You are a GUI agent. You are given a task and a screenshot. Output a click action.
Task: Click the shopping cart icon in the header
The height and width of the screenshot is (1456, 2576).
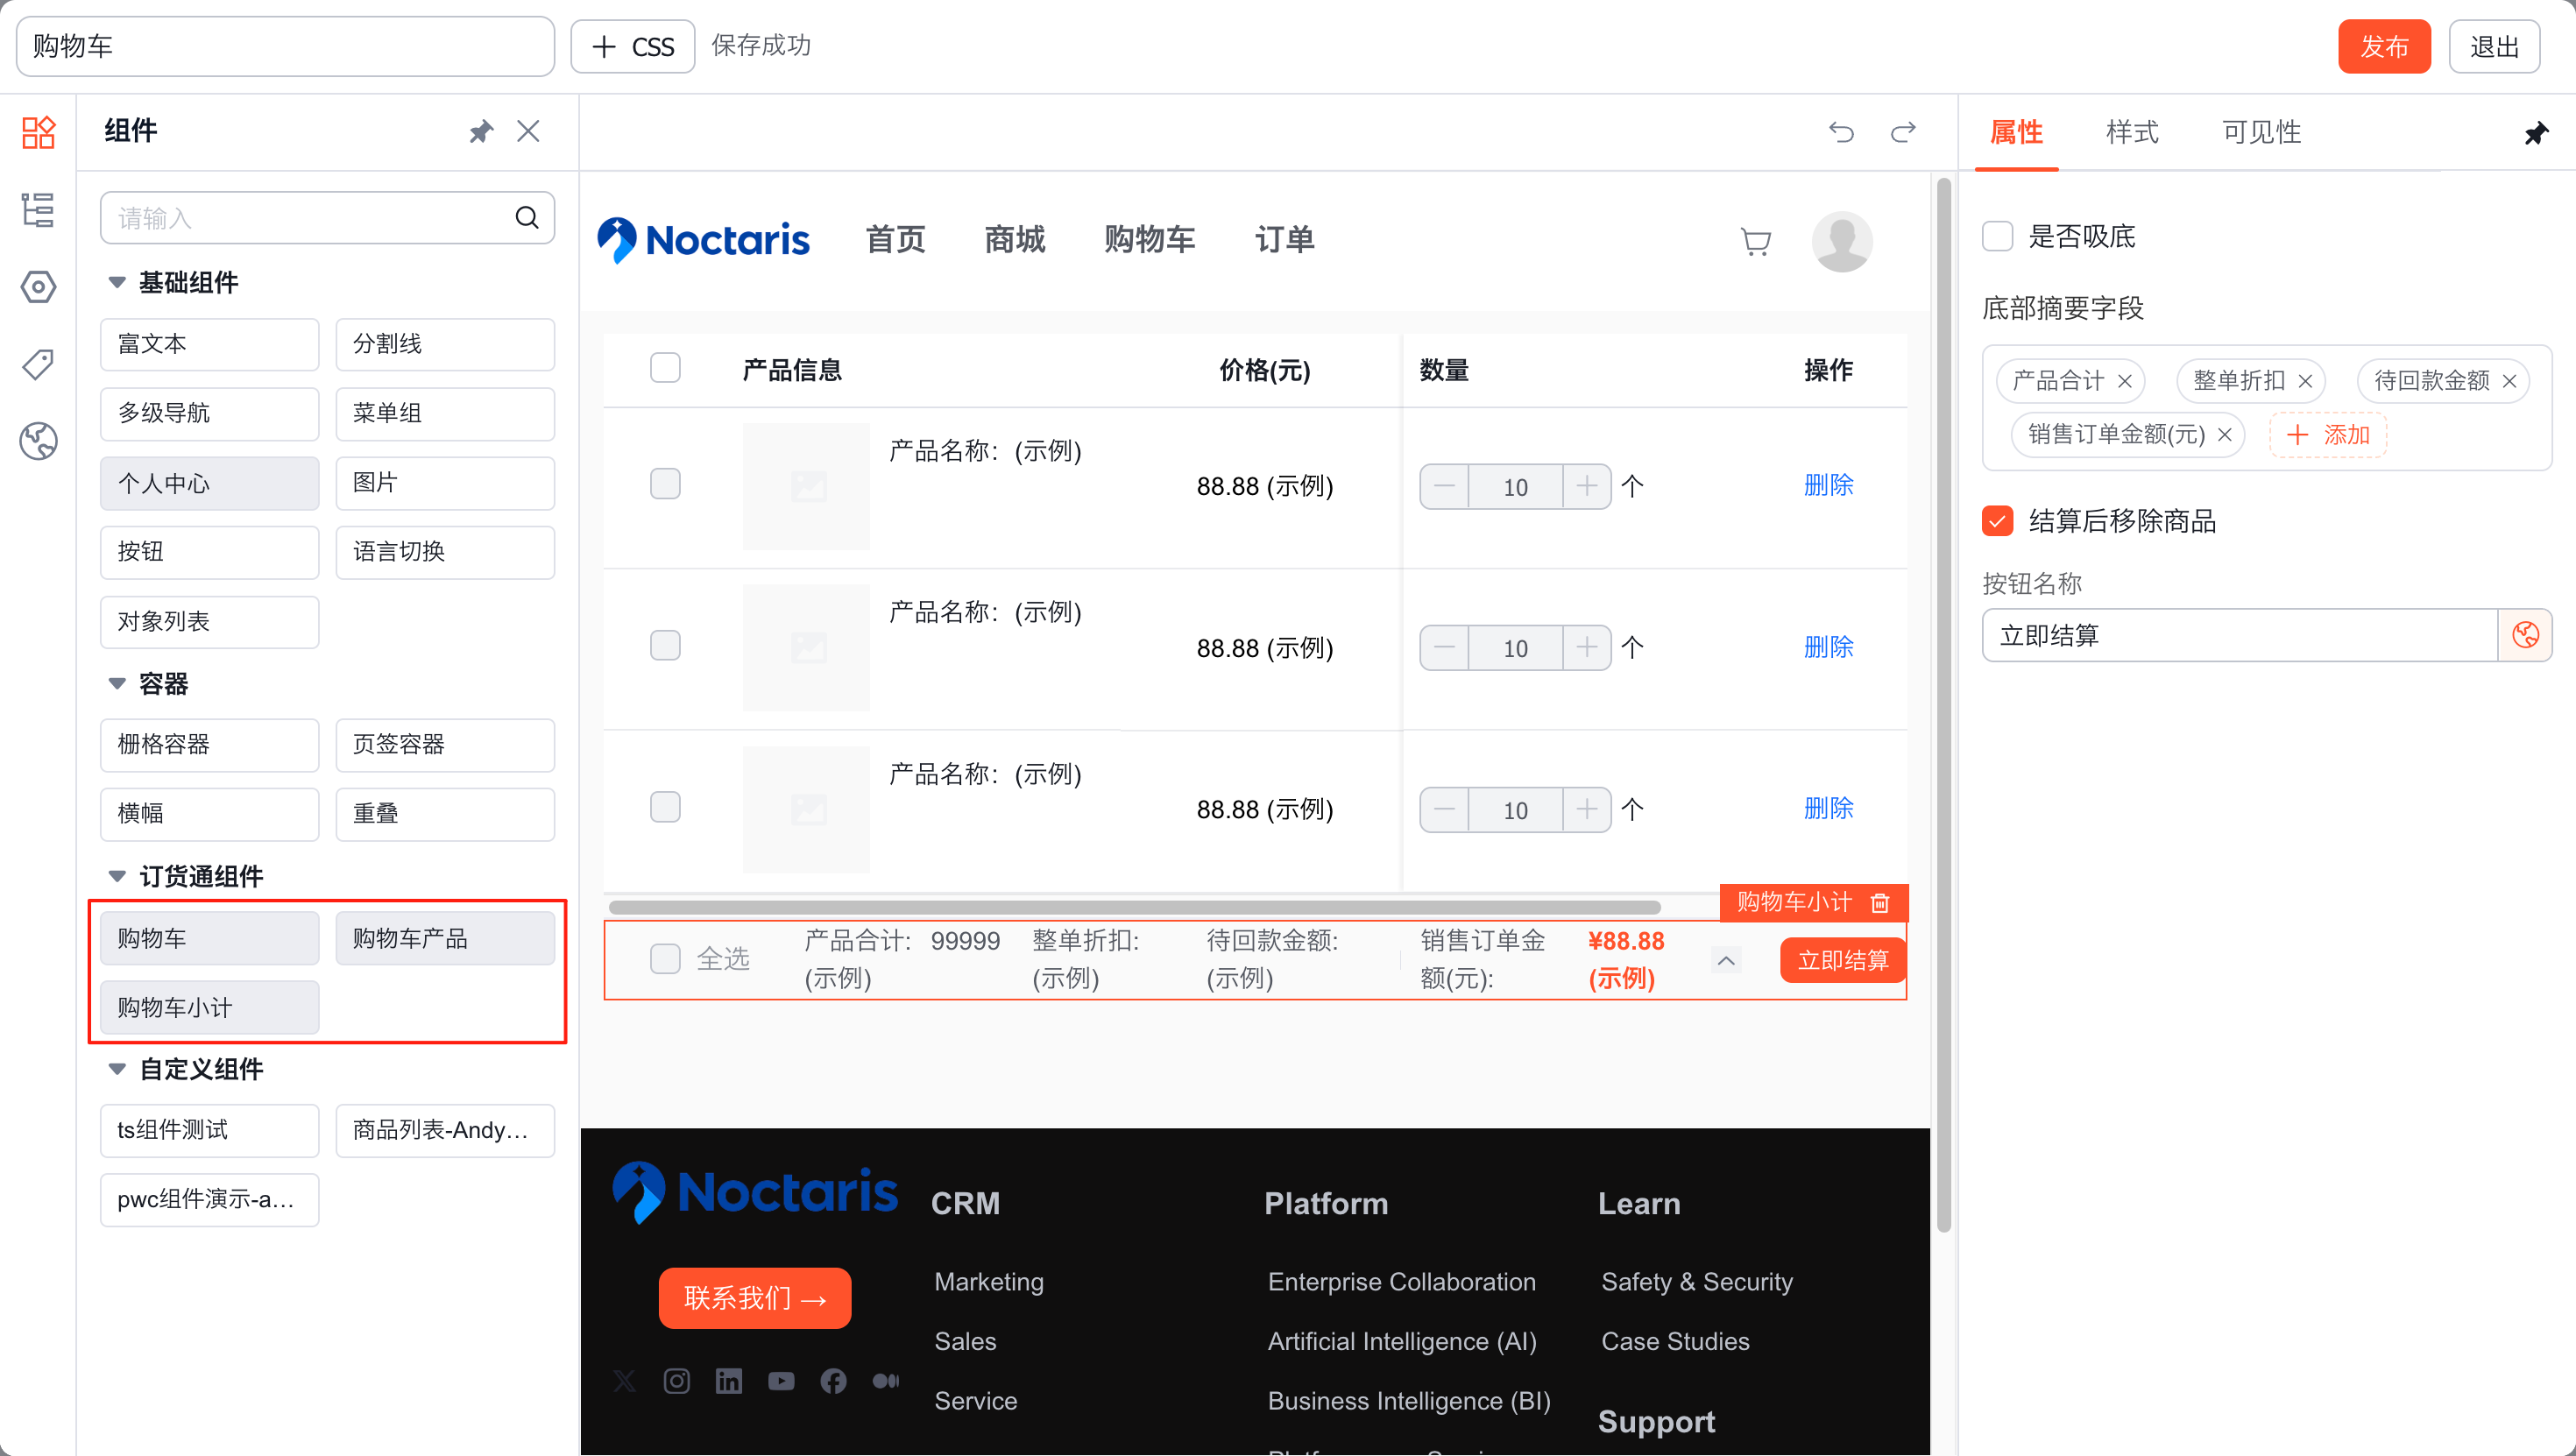1755,241
